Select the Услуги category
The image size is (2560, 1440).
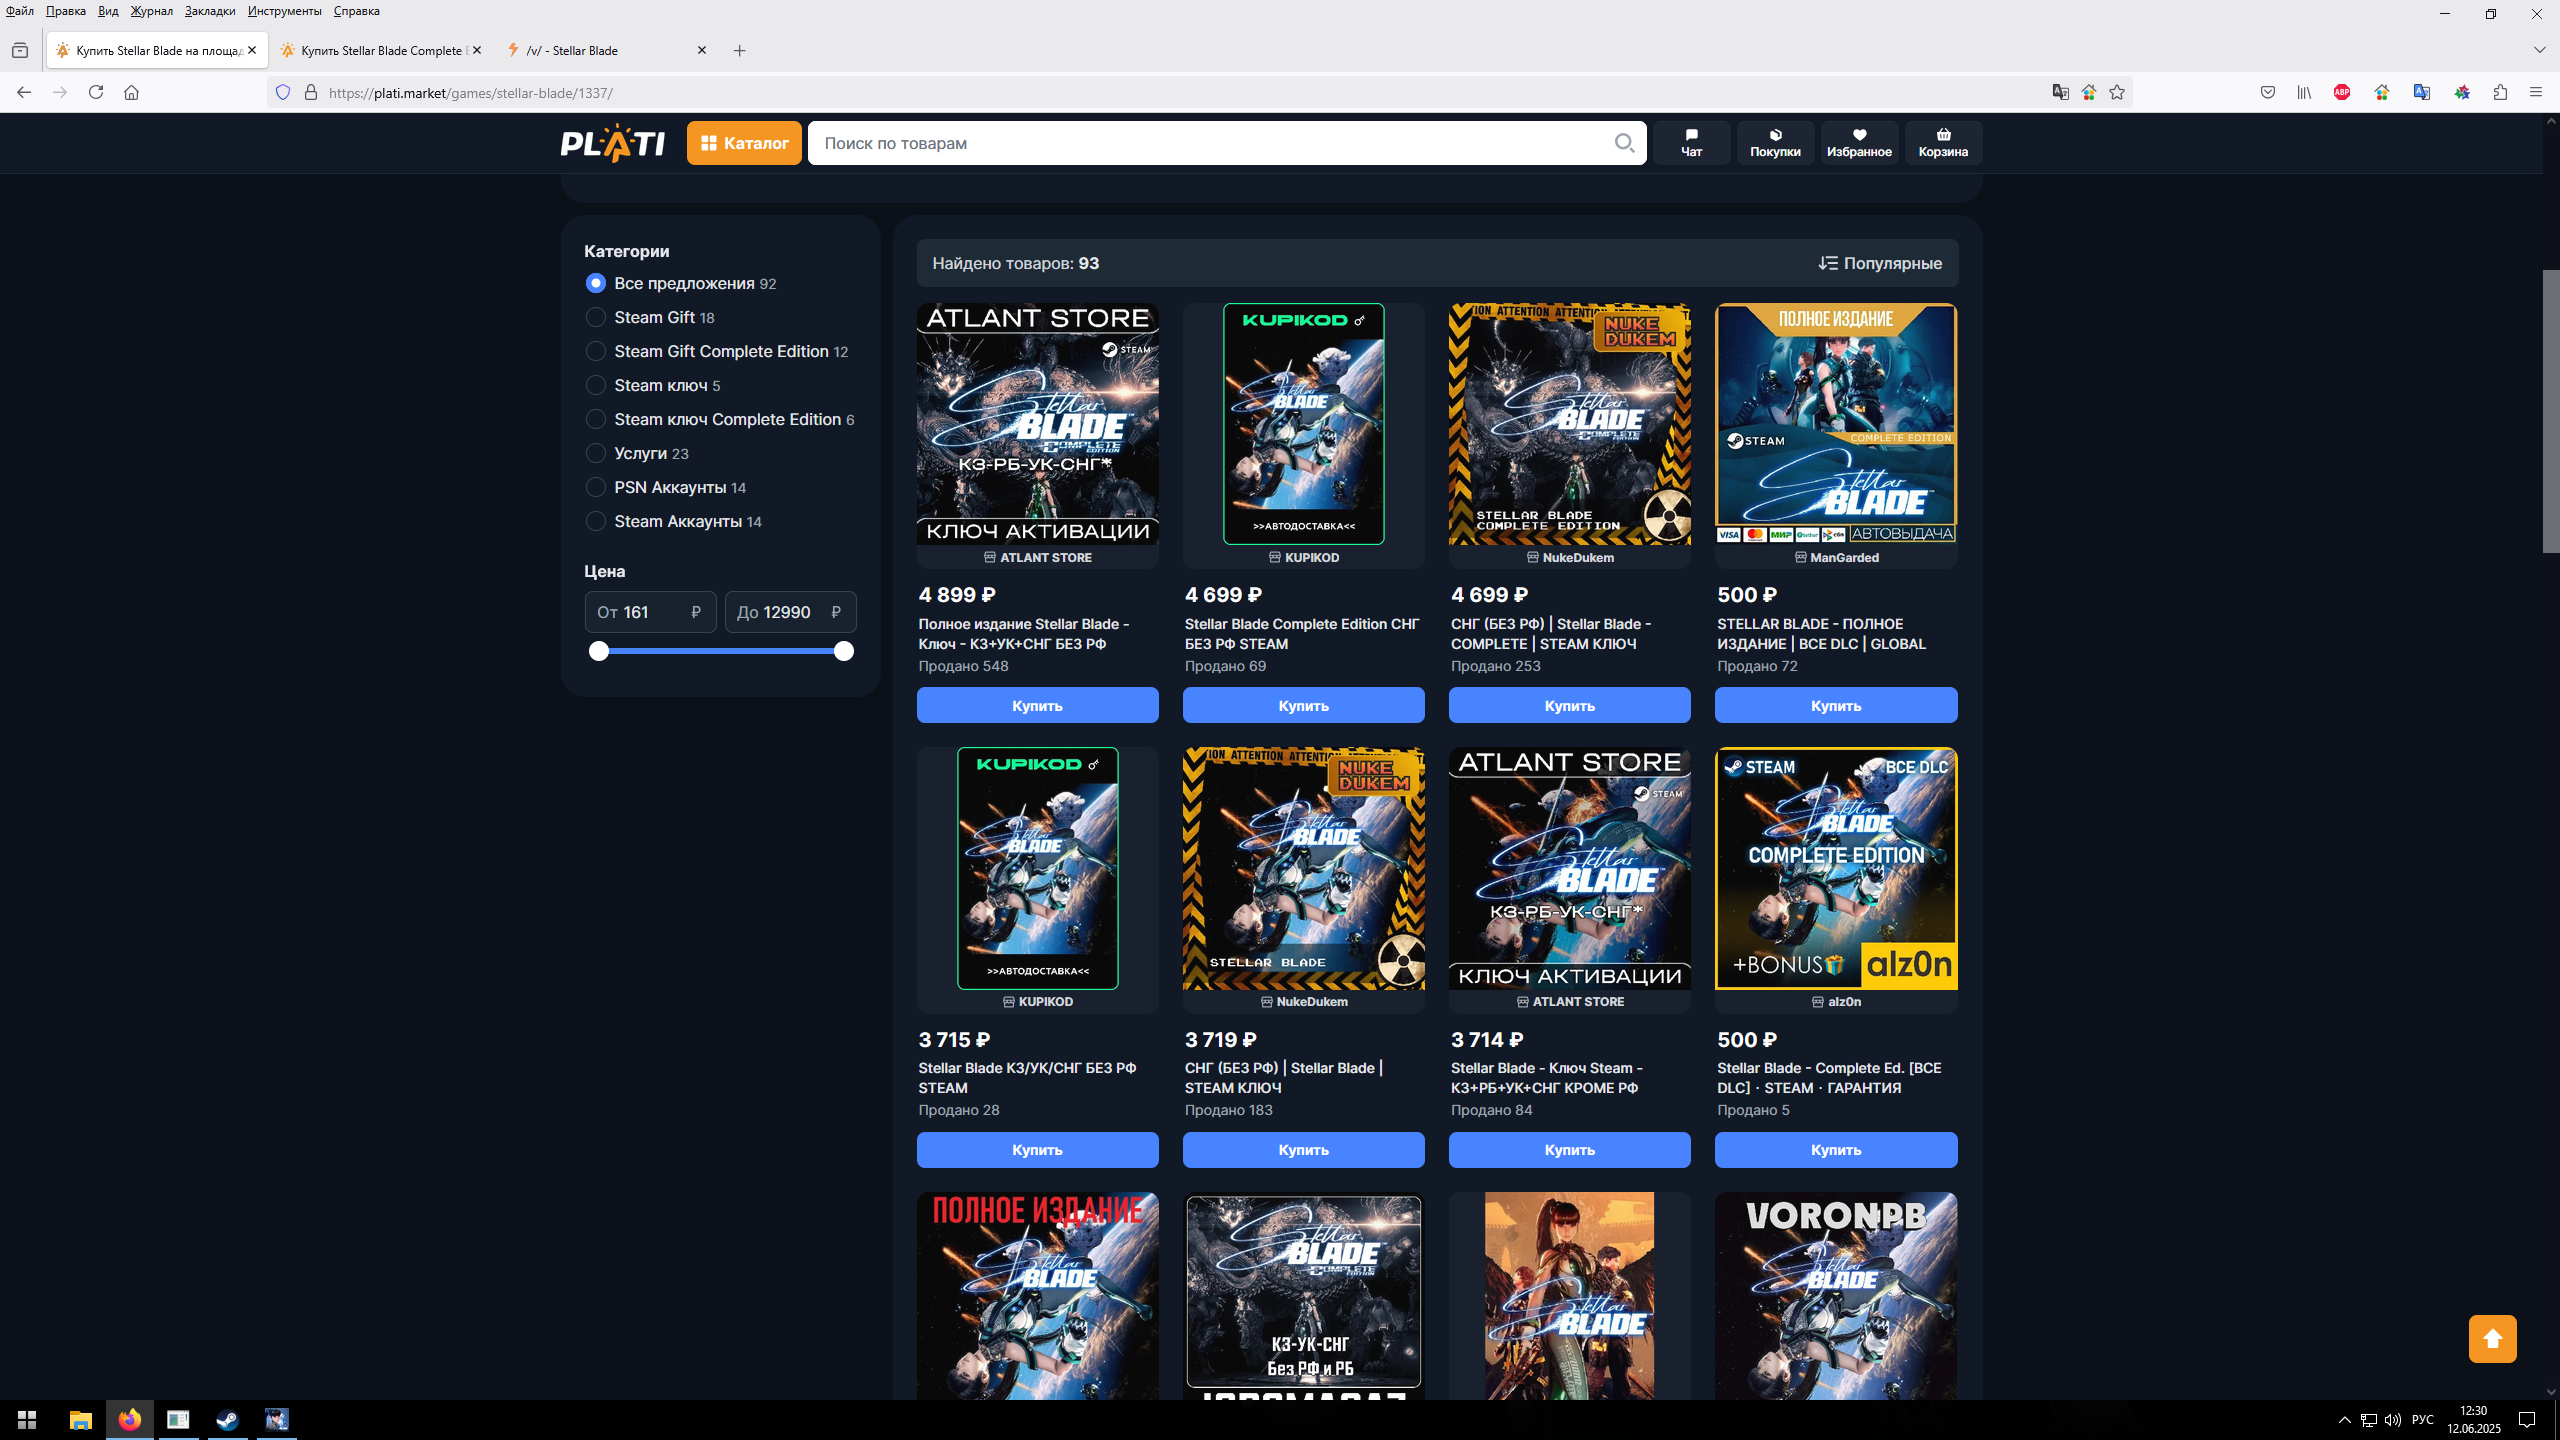[x=637, y=453]
